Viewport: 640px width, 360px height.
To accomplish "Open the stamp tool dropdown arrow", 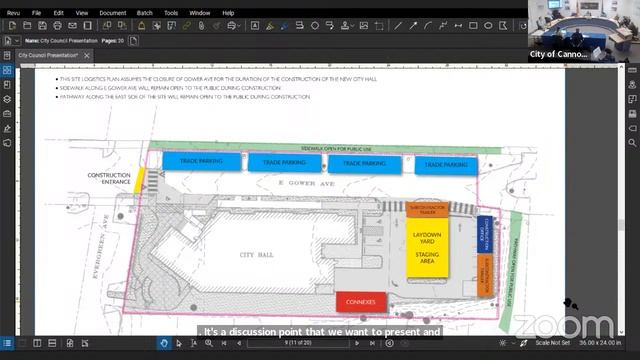I will click(x=352, y=26).
